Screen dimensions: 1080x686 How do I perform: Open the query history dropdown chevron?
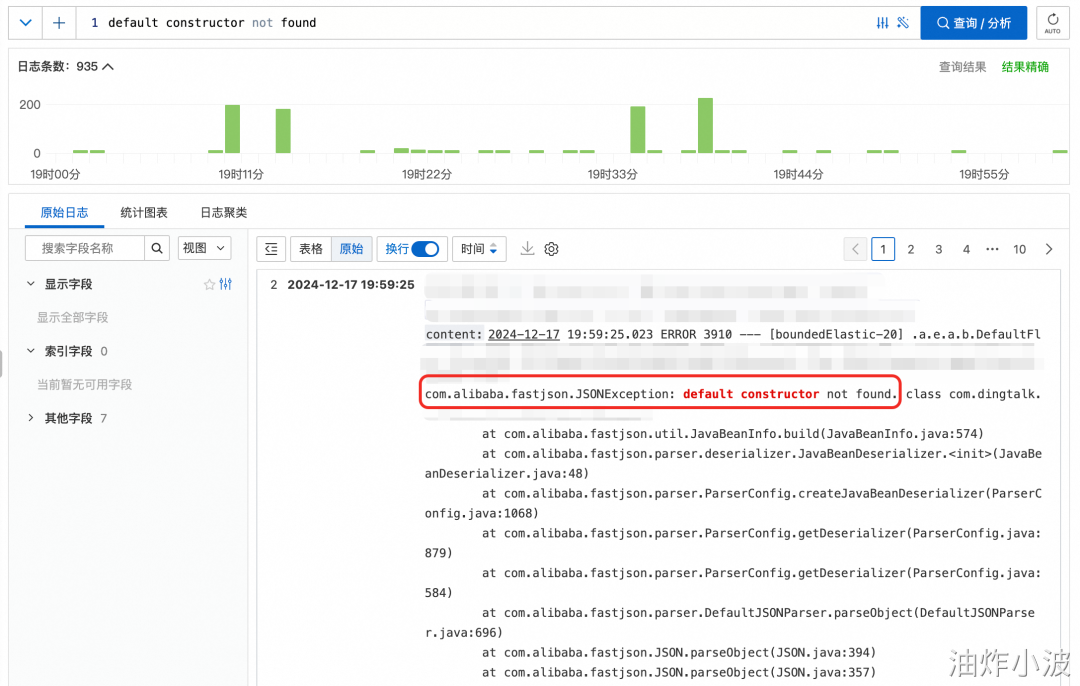(25, 23)
